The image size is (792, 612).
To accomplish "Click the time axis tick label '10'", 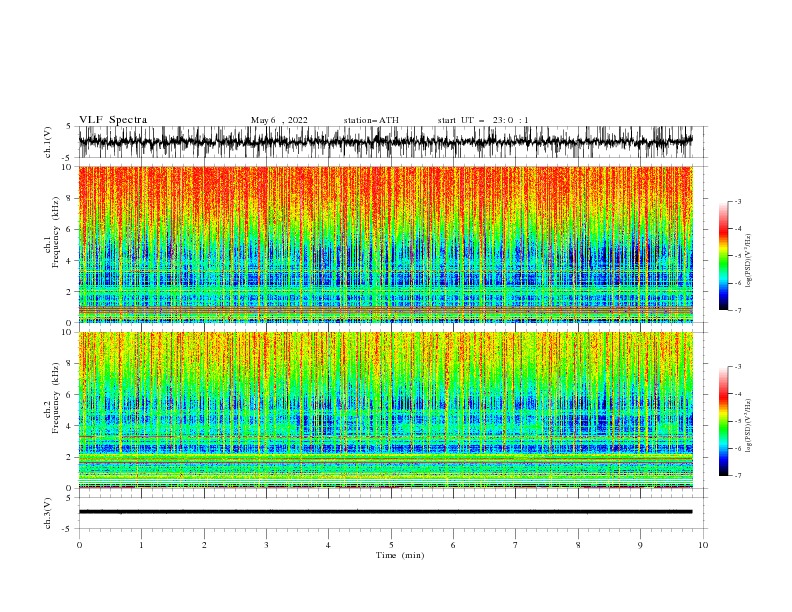I will [x=703, y=545].
